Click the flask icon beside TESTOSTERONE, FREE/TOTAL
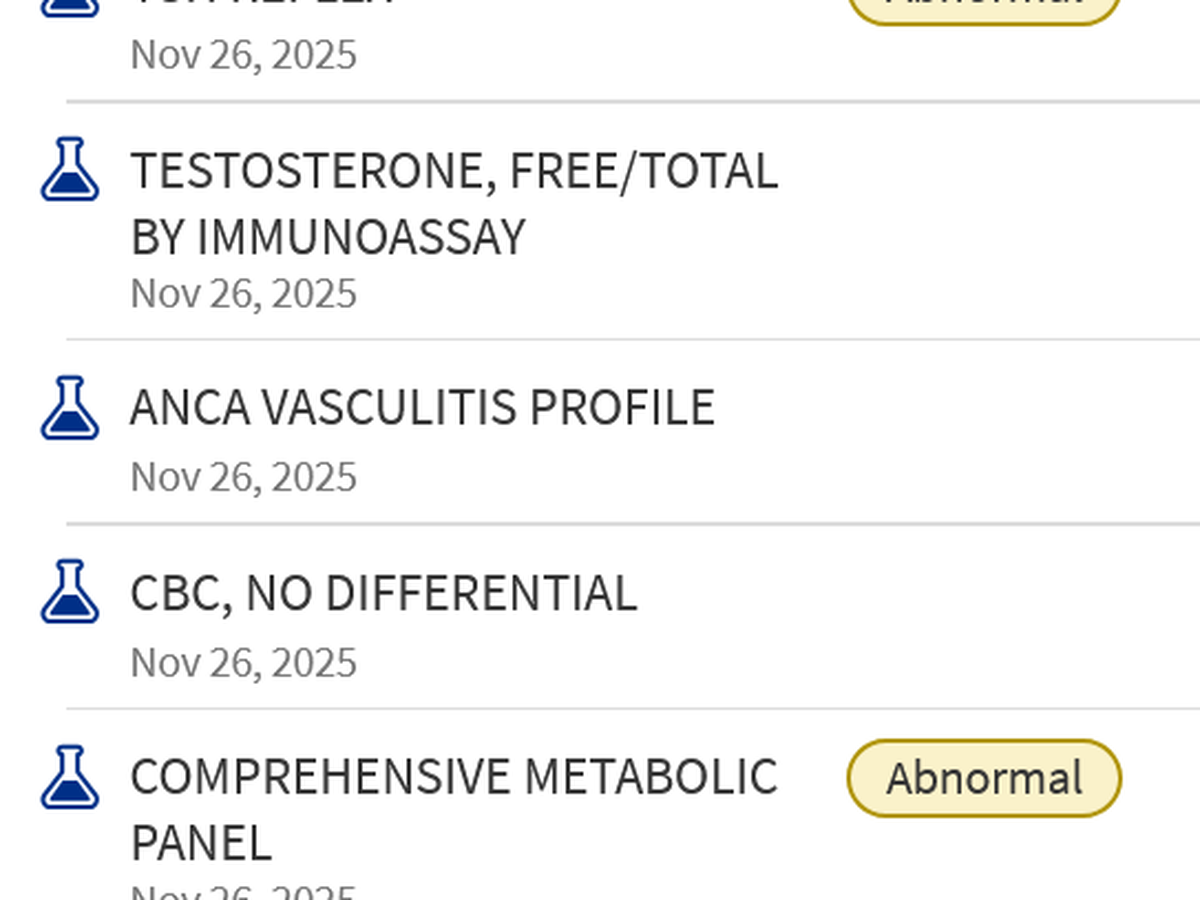 70,169
